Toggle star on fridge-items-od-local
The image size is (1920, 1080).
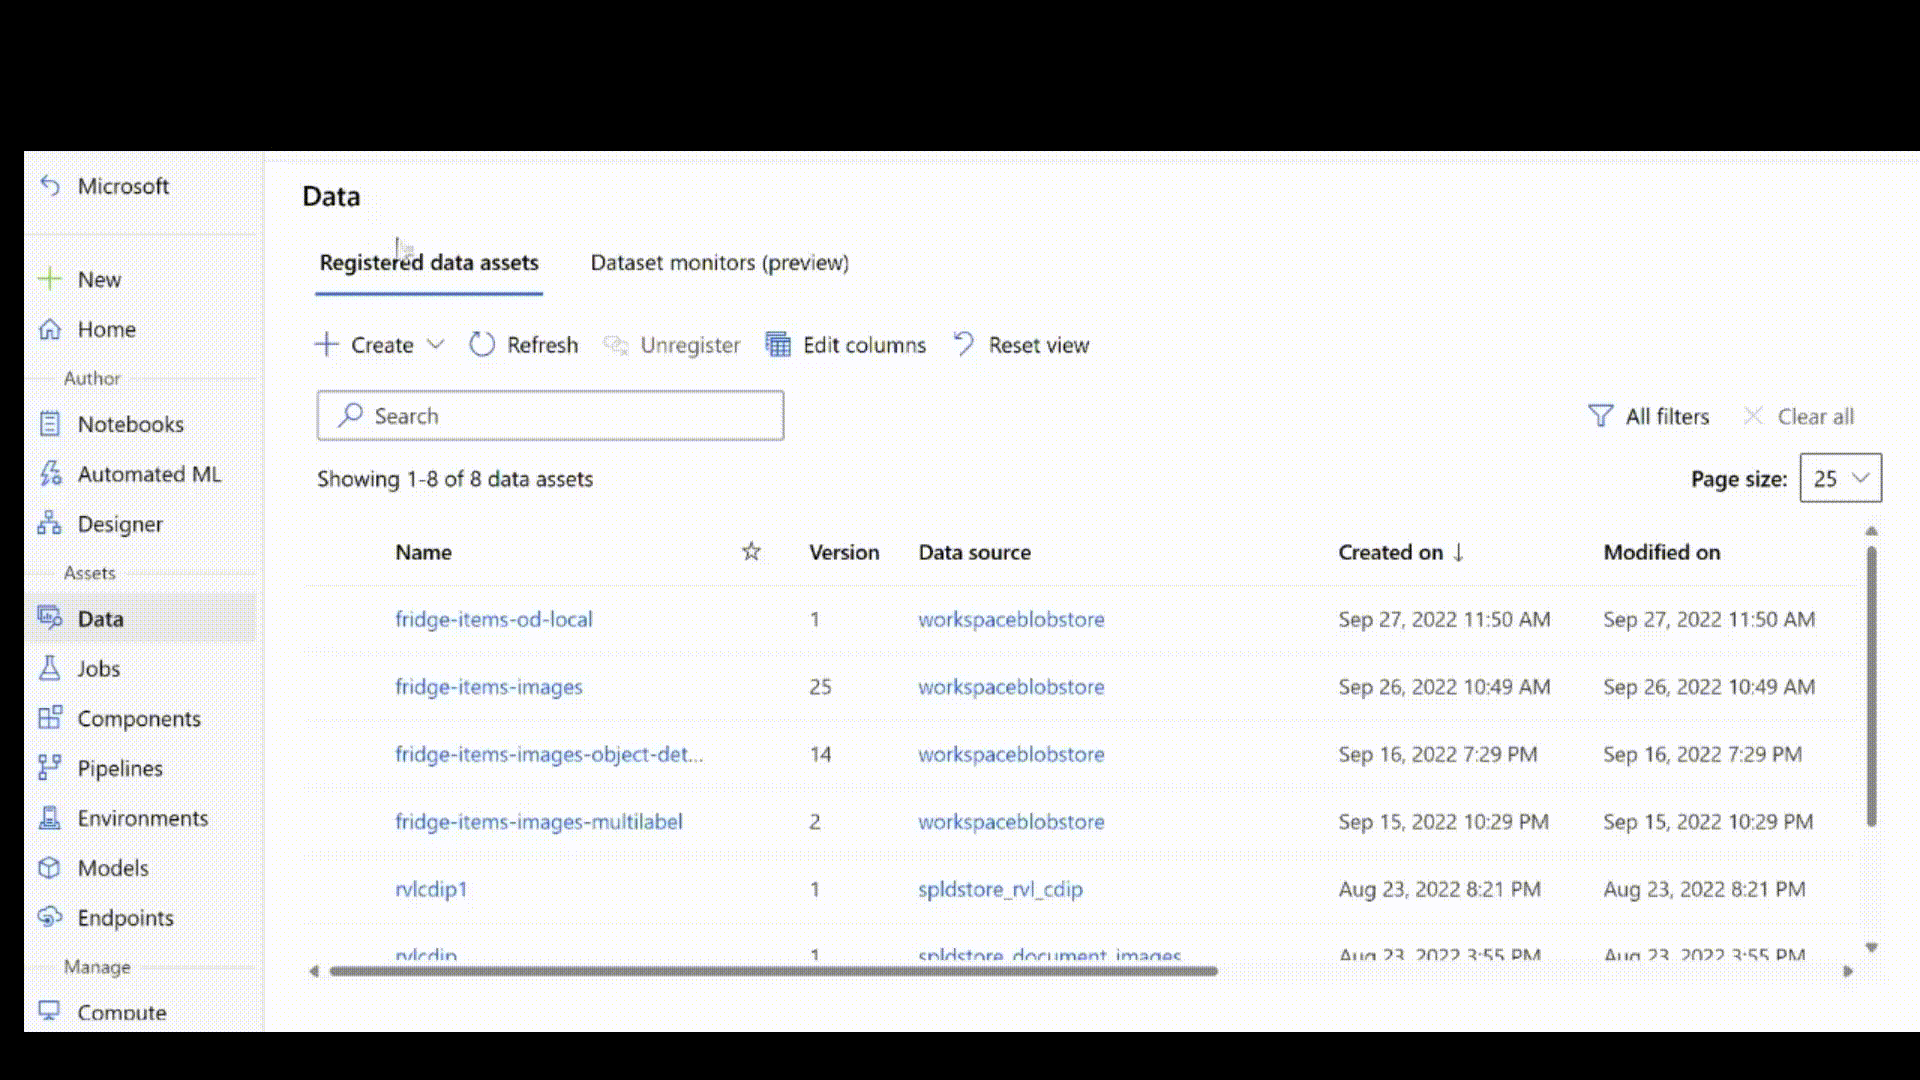pos(749,618)
